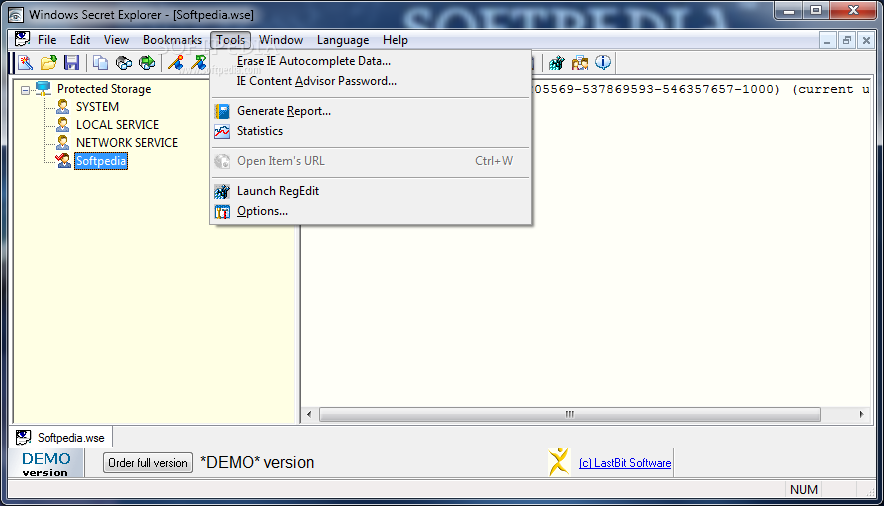Collapse the Protected Storage tree node
The height and width of the screenshot is (506, 884).
pyautogui.click(x=25, y=90)
